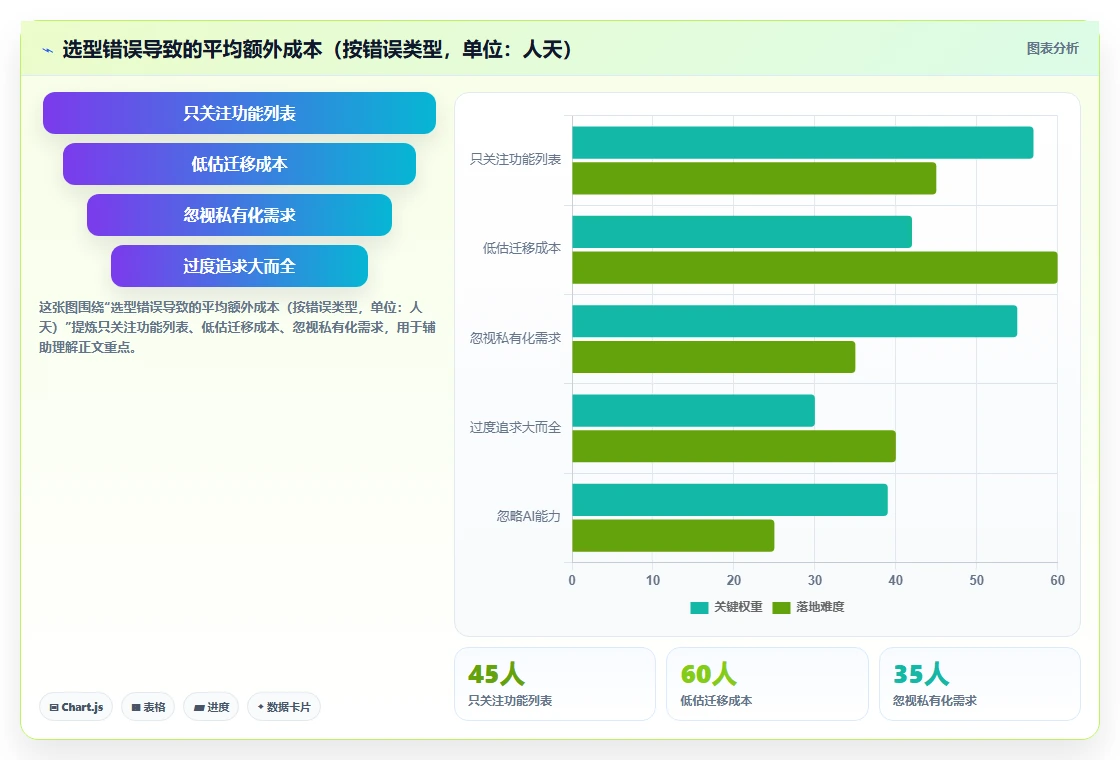Click green bar for 低估迁移成本
This screenshot has height=760, width=1120.
[x=815, y=268]
